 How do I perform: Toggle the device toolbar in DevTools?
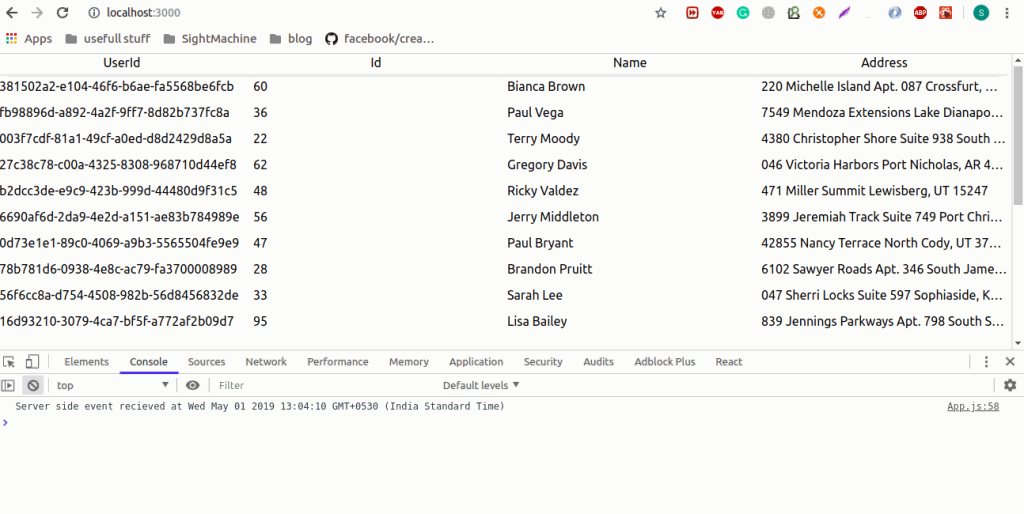coord(33,362)
